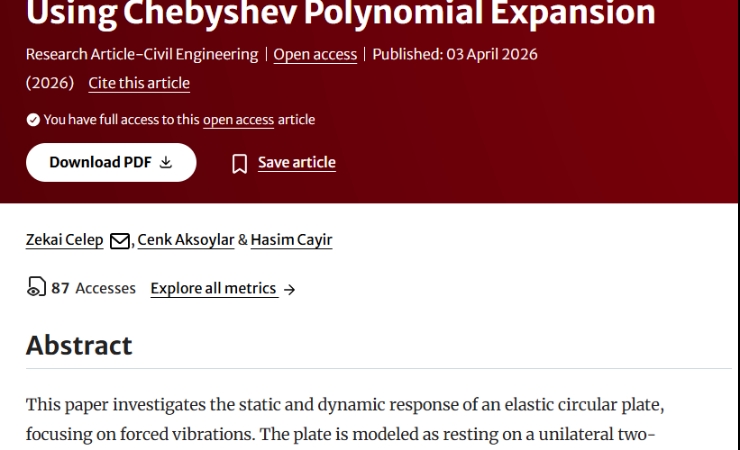Screen dimensions: 740x450
Task: Open the Open access link near publication date
Action: click(315, 54)
